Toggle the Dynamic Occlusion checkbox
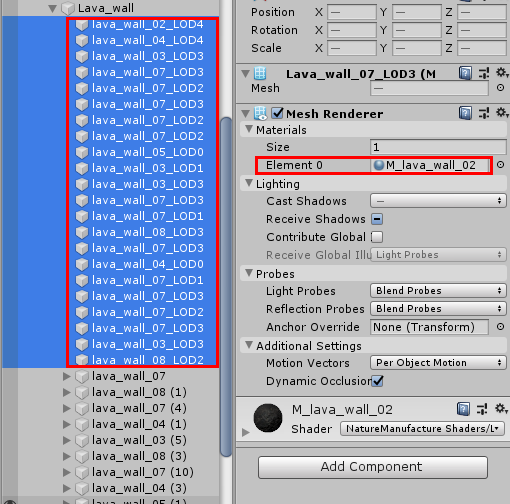 [x=378, y=381]
